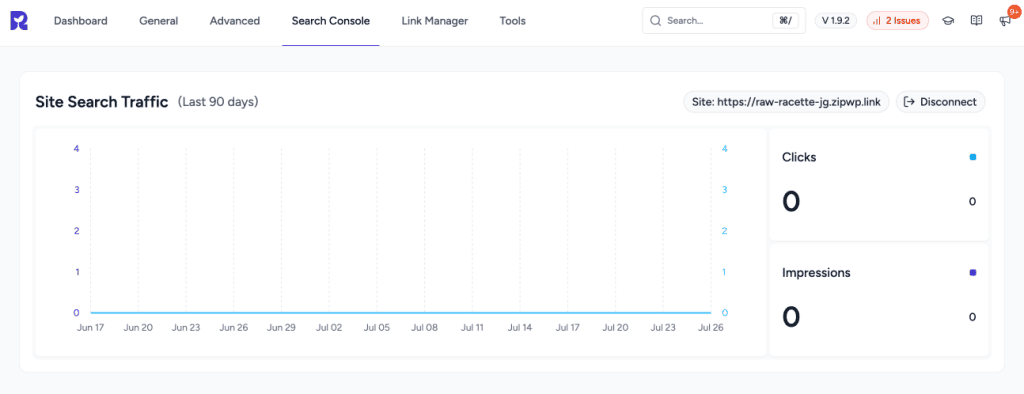The width and height of the screenshot is (1024, 394).
Task: Click the Jul 02 axis label
Action: 328,327
